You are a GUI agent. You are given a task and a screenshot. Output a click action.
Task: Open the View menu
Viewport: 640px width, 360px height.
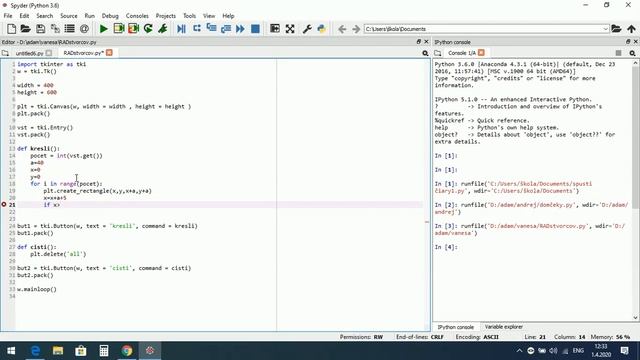coord(209,16)
